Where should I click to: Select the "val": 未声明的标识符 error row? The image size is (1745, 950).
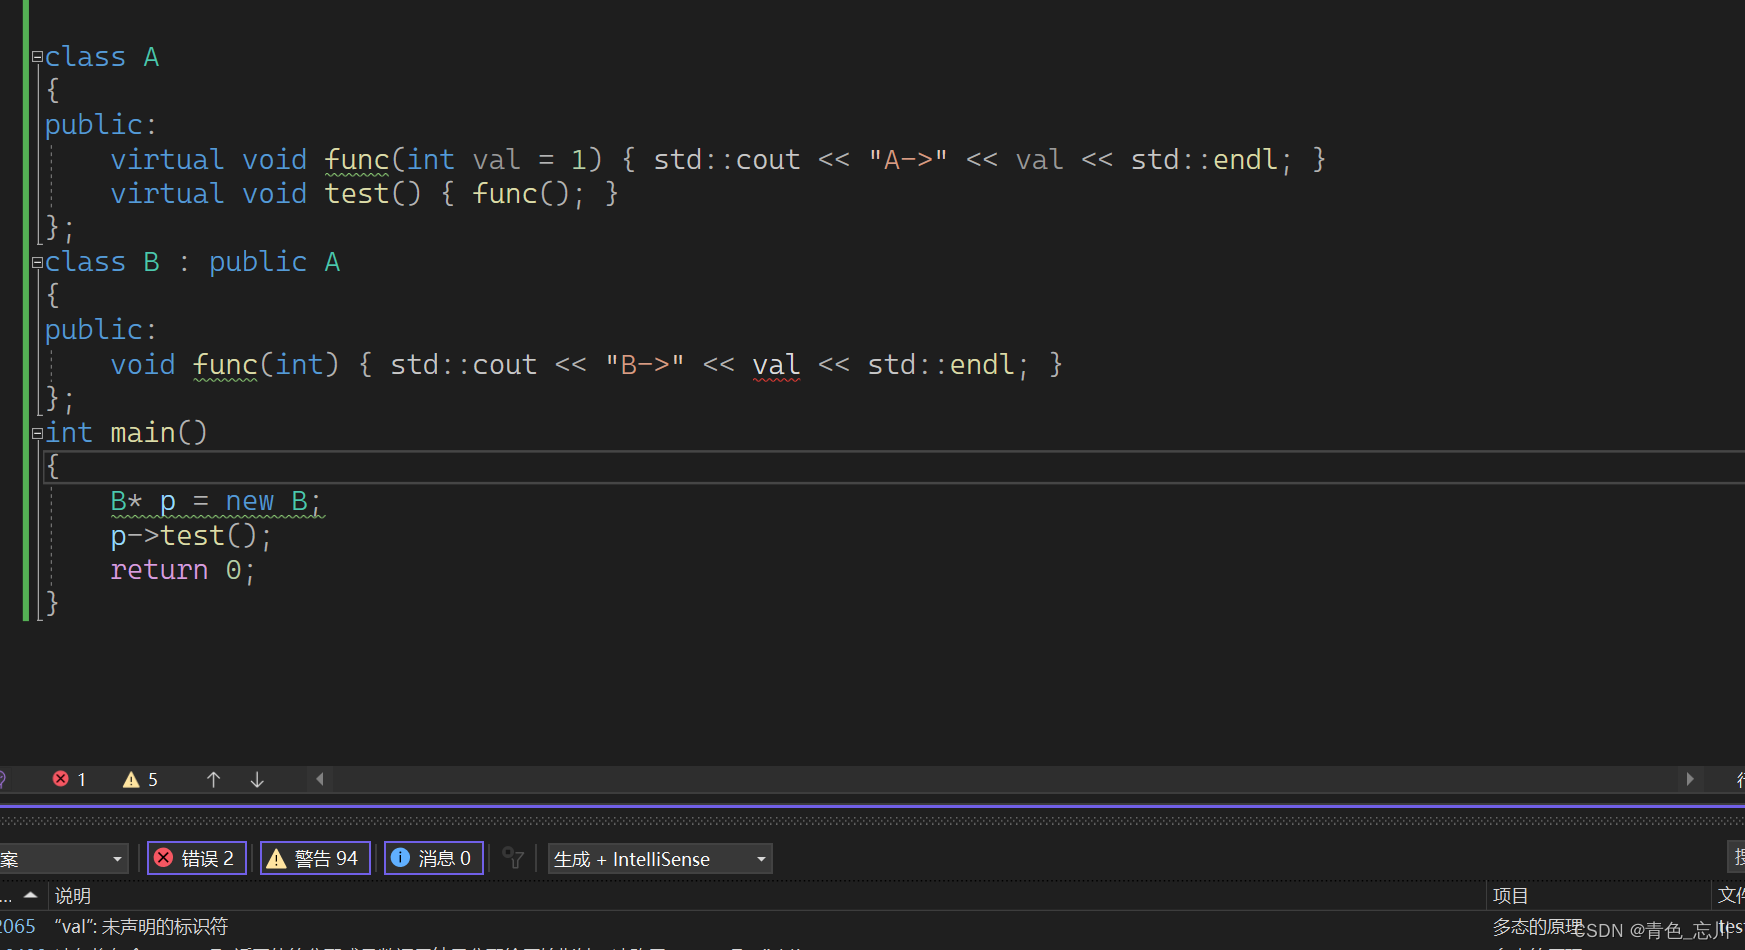tap(872, 927)
